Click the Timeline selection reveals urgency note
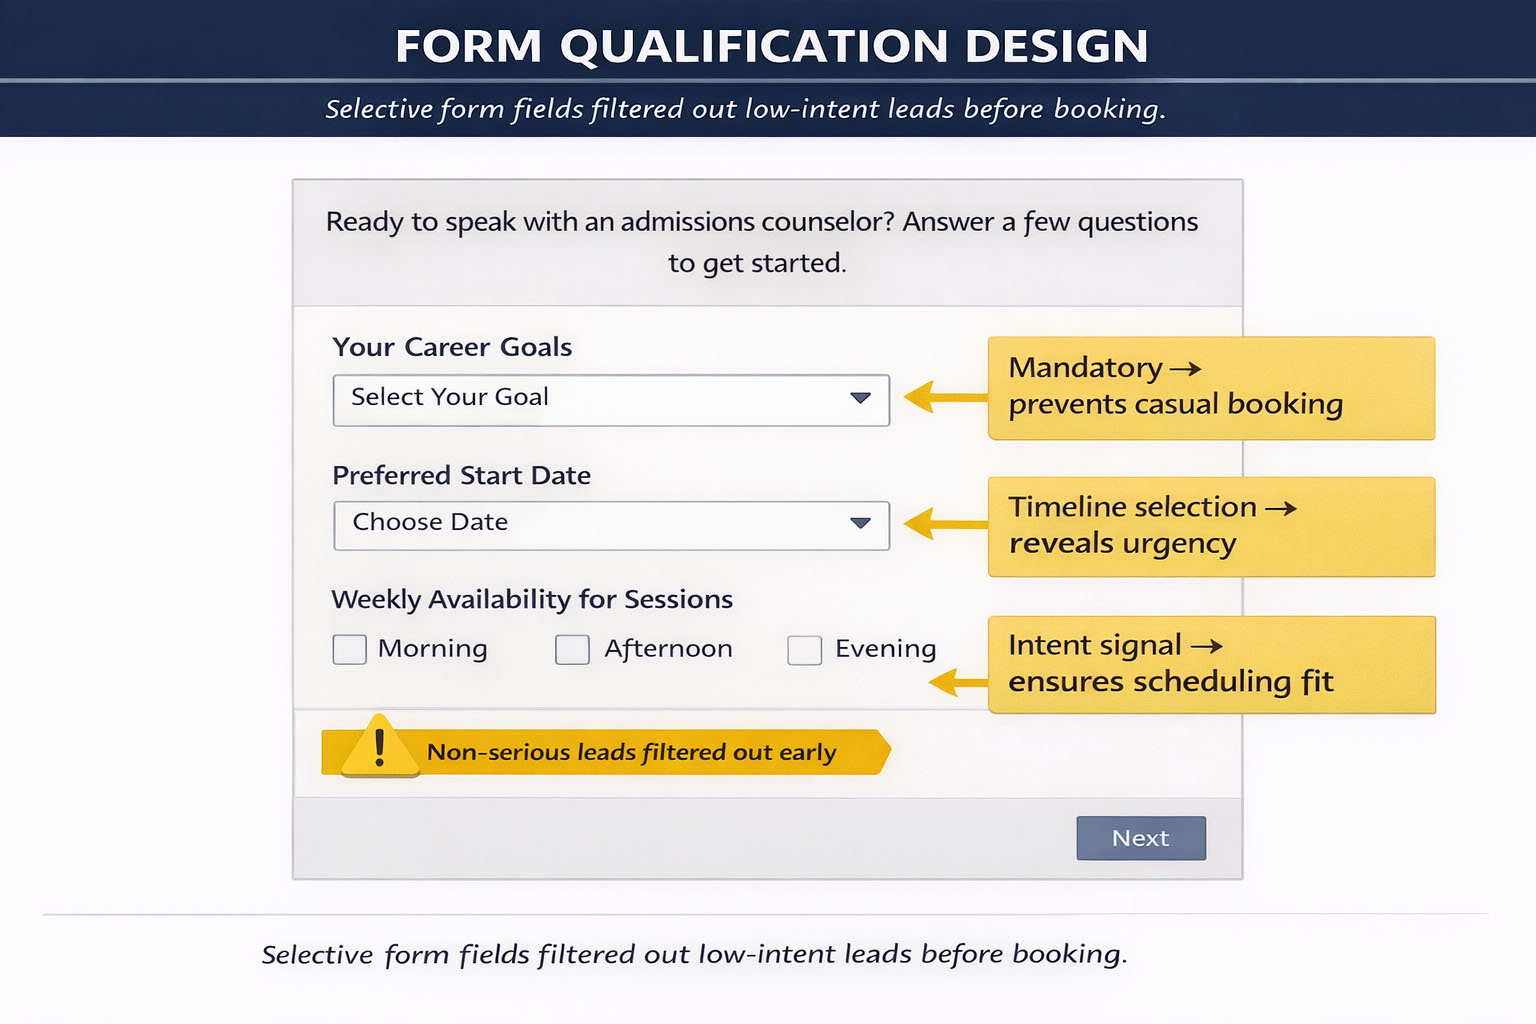 point(1210,526)
